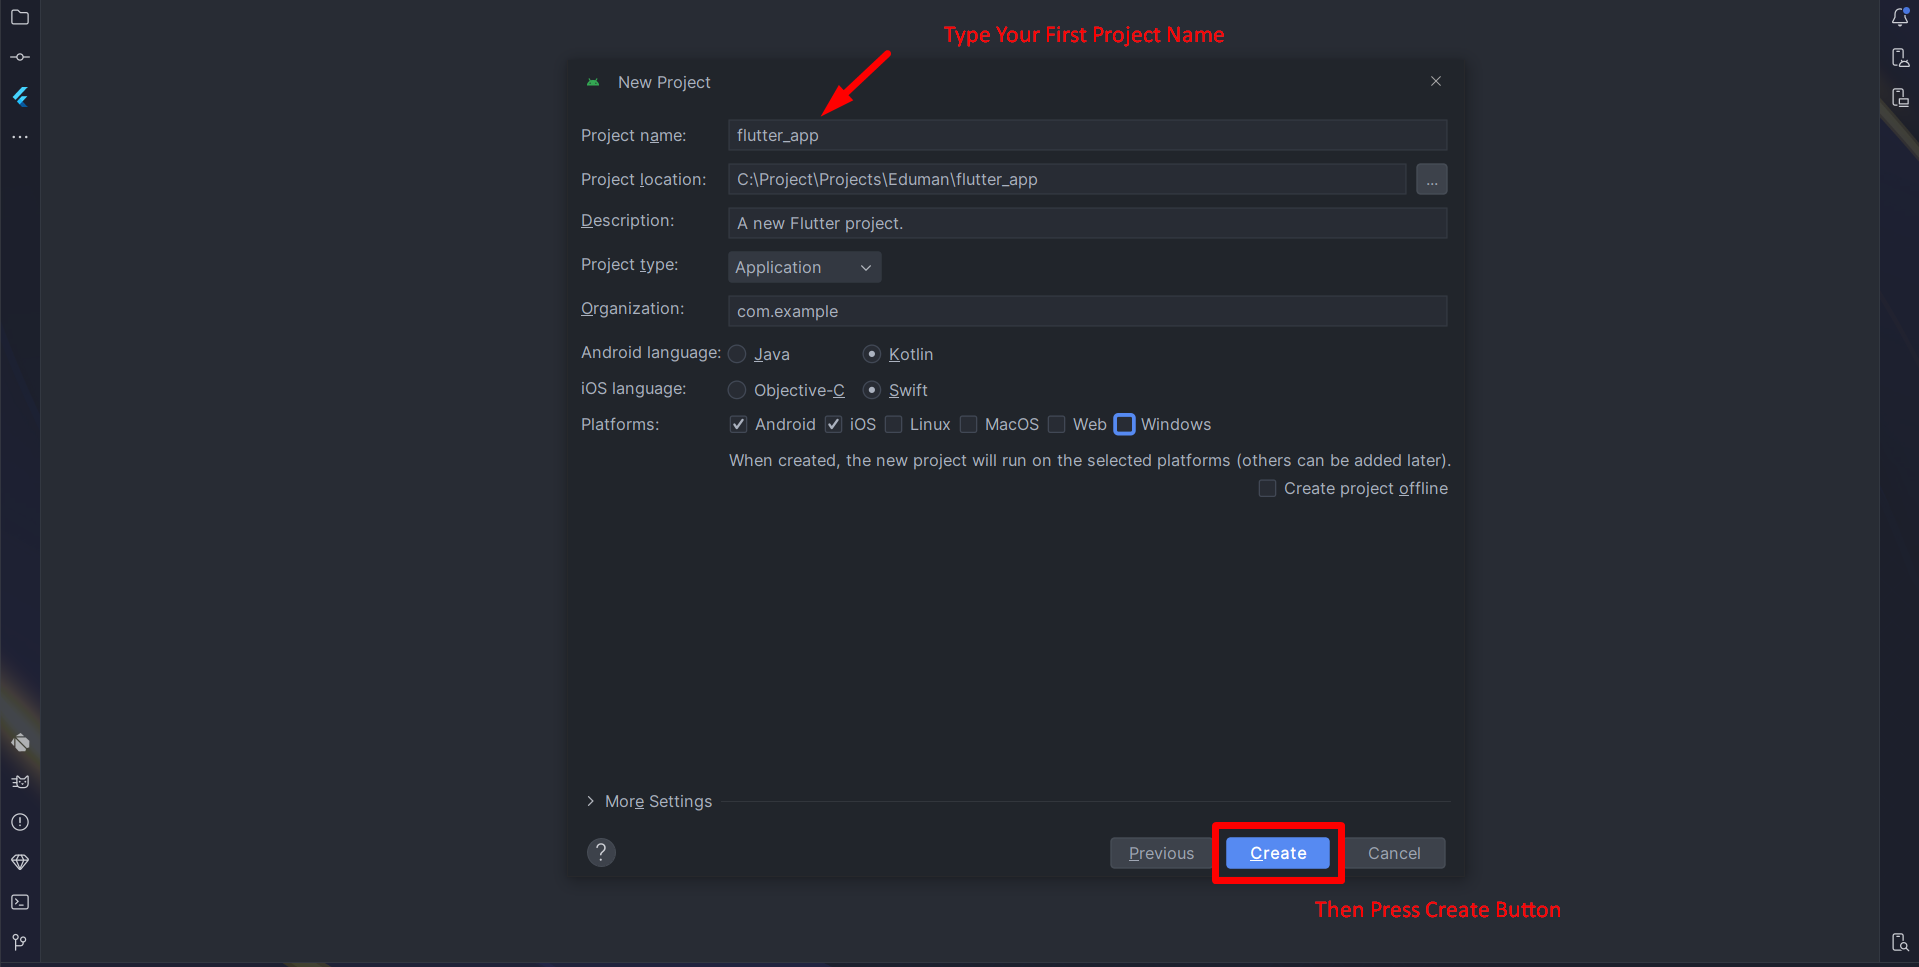Image resolution: width=1919 pixels, height=967 pixels.
Task: Open the Terminal tool window
Action: tap(20, 902)
